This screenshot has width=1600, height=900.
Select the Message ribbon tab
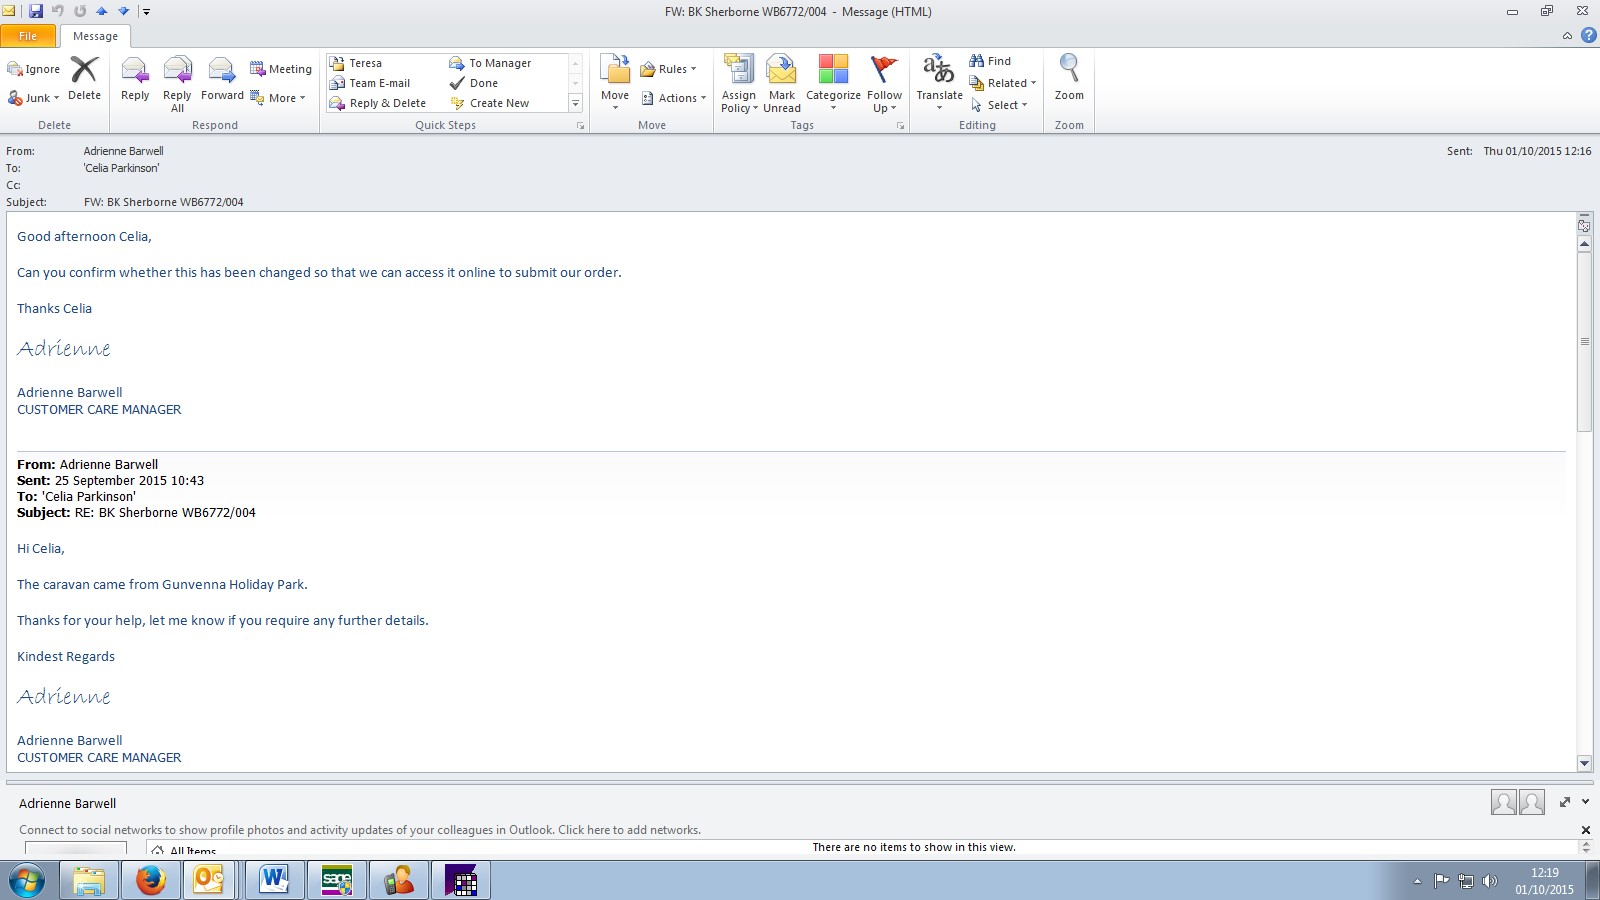click(x=95, y=36)
